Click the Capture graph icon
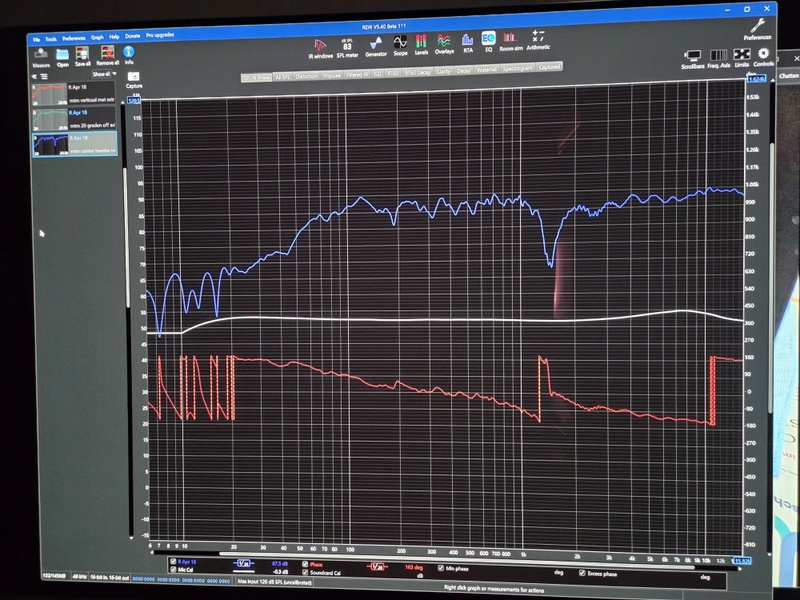 tap(134, 80)
